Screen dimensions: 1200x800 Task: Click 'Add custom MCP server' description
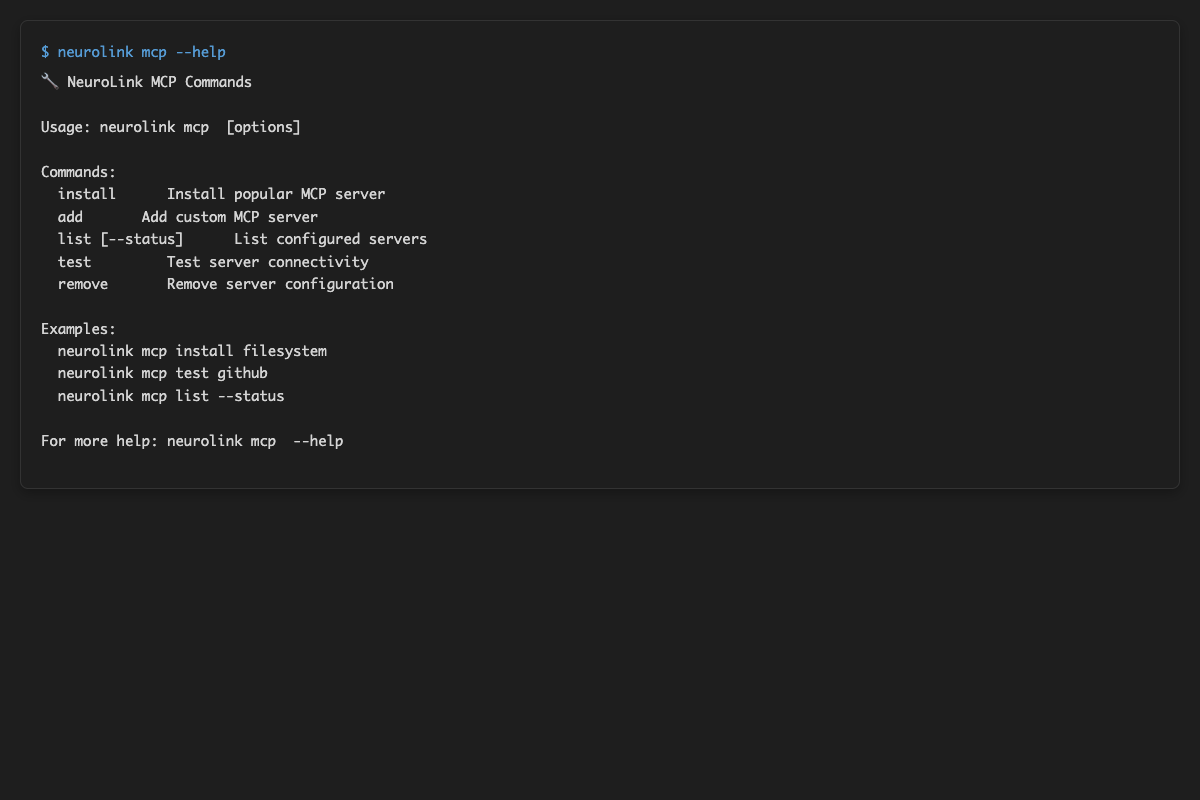coord(230,217)
